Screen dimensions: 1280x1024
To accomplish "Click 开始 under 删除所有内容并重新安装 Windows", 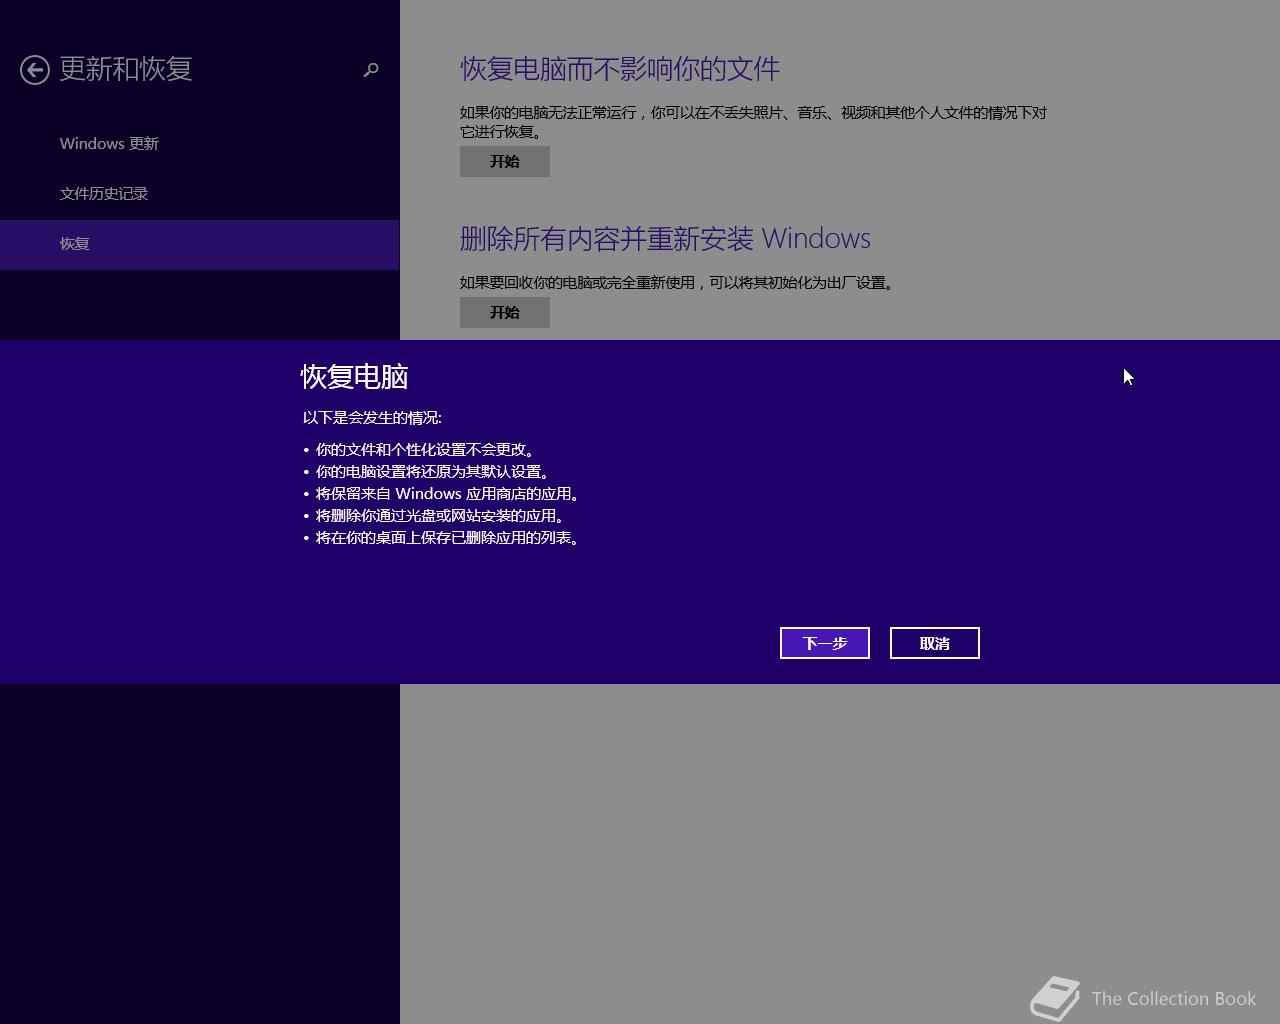I will [x=505, y=312].
